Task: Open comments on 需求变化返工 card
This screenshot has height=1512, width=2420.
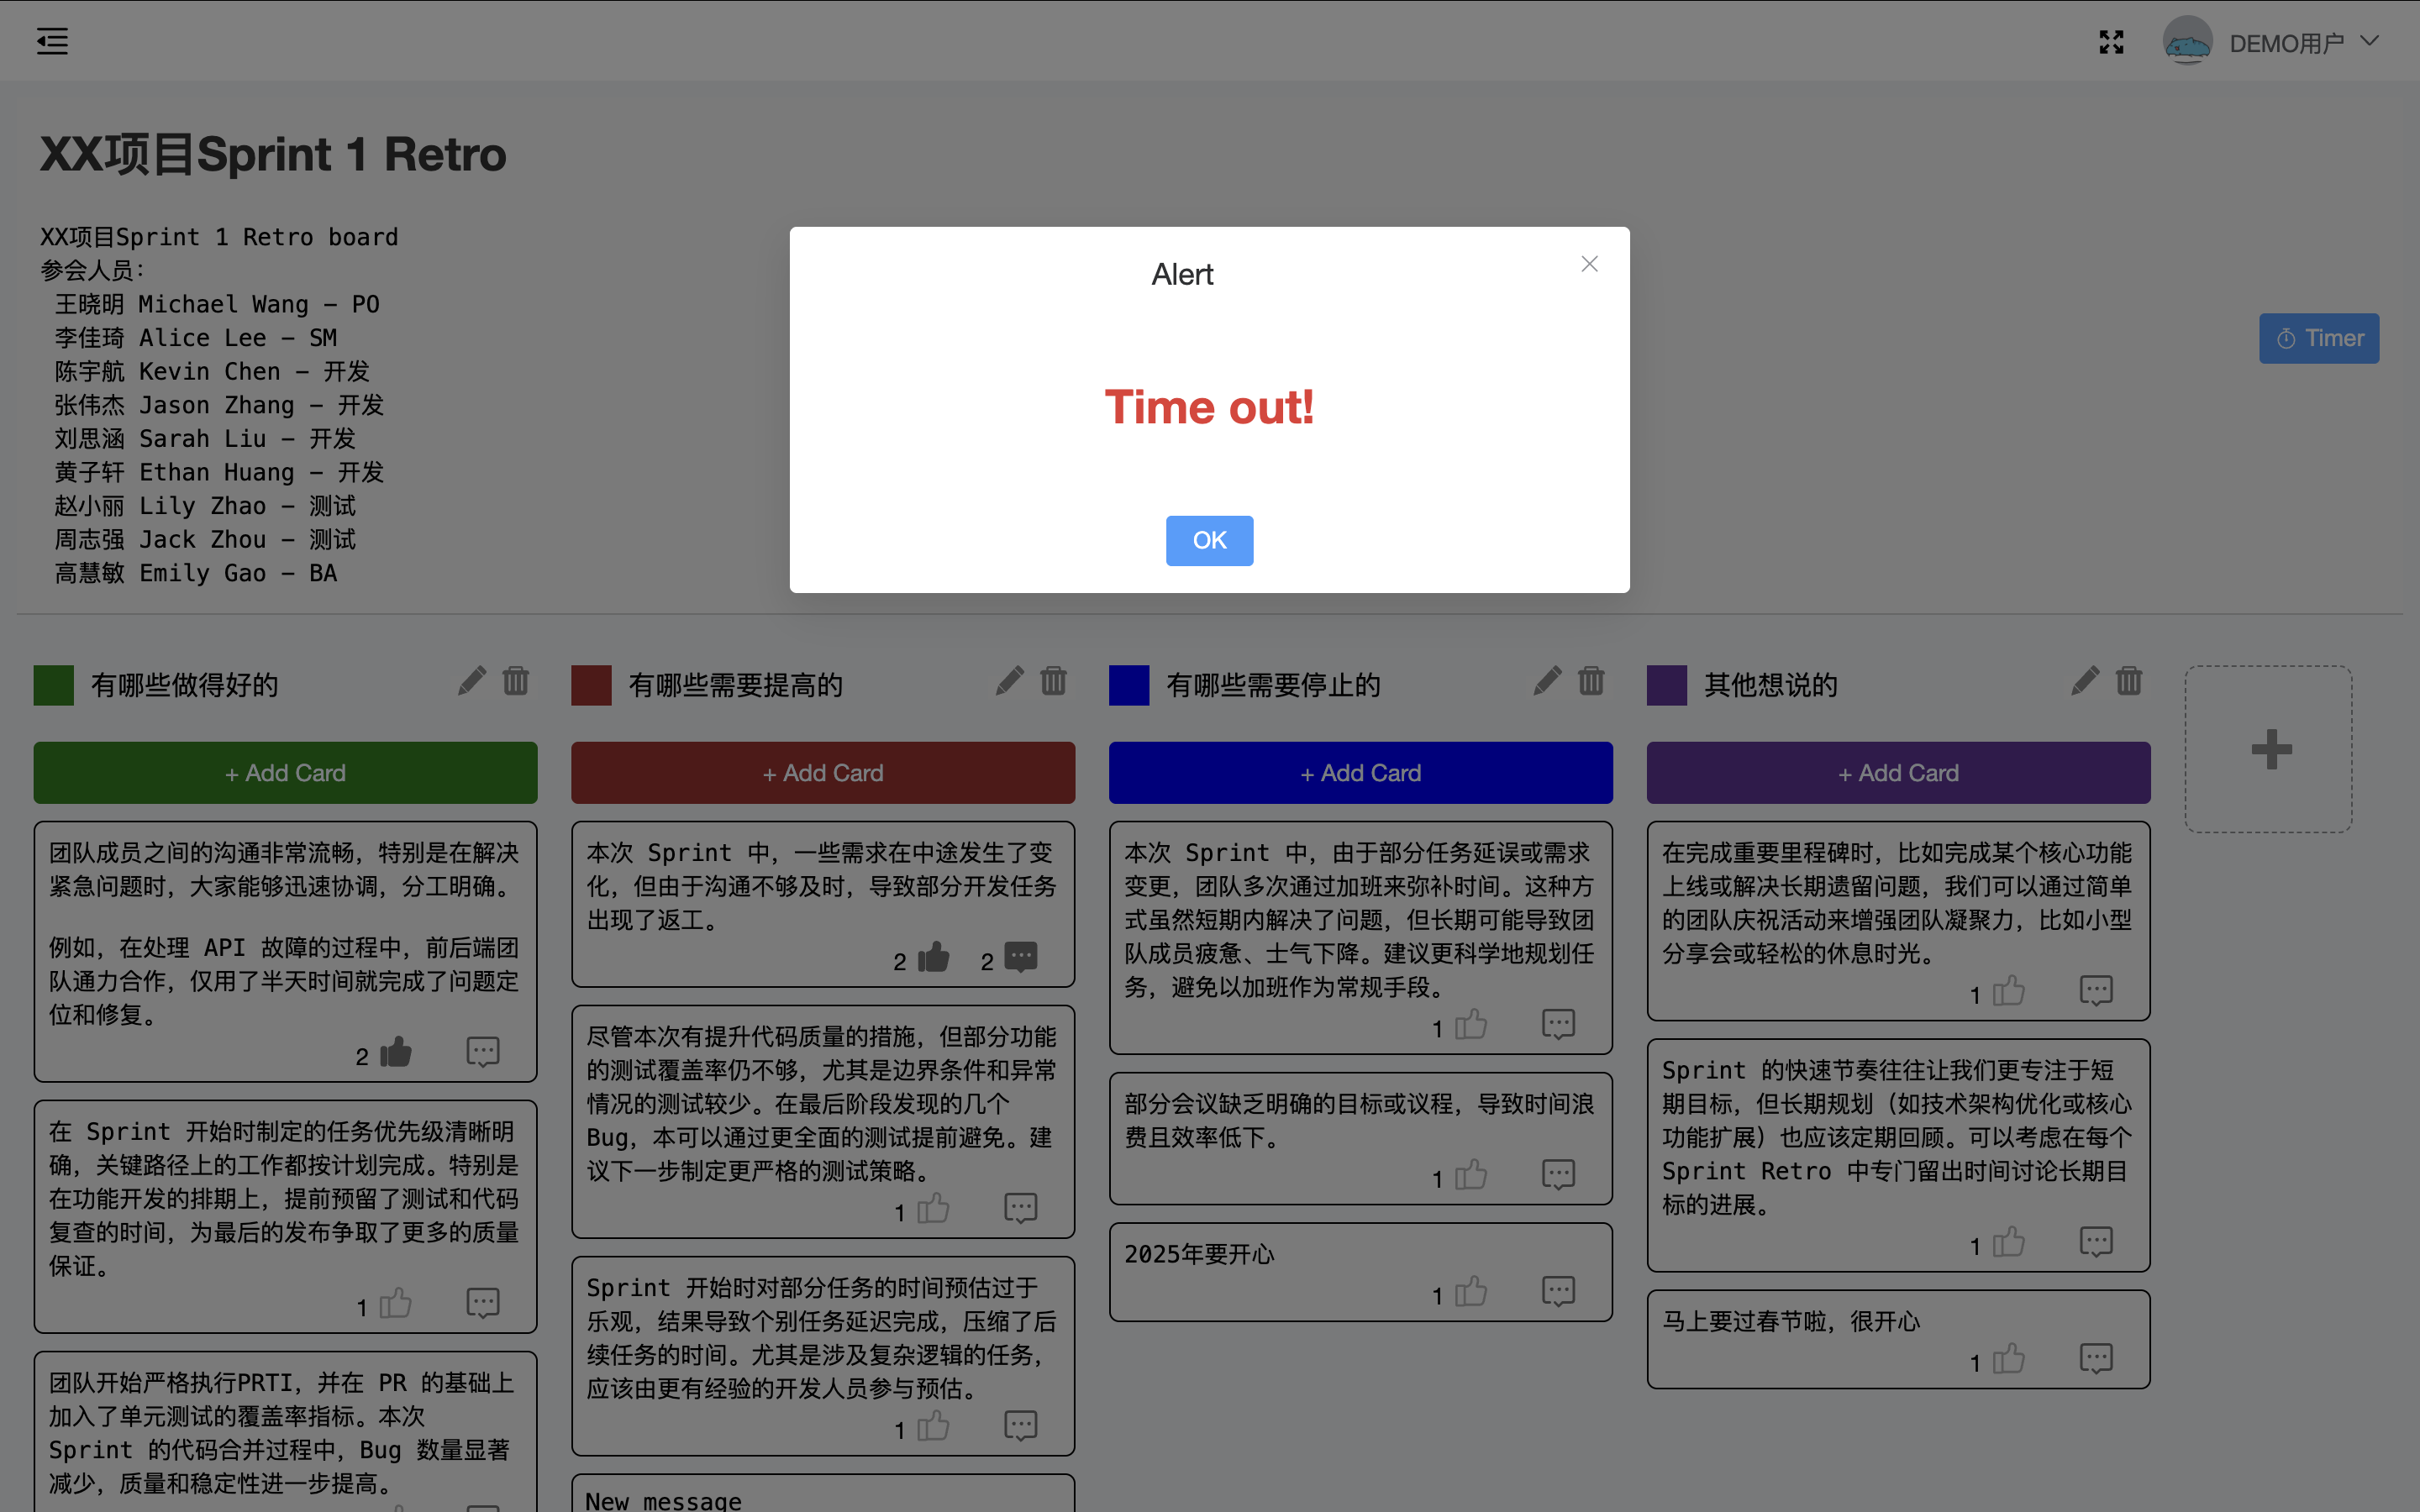Action: pos(1020,957)
